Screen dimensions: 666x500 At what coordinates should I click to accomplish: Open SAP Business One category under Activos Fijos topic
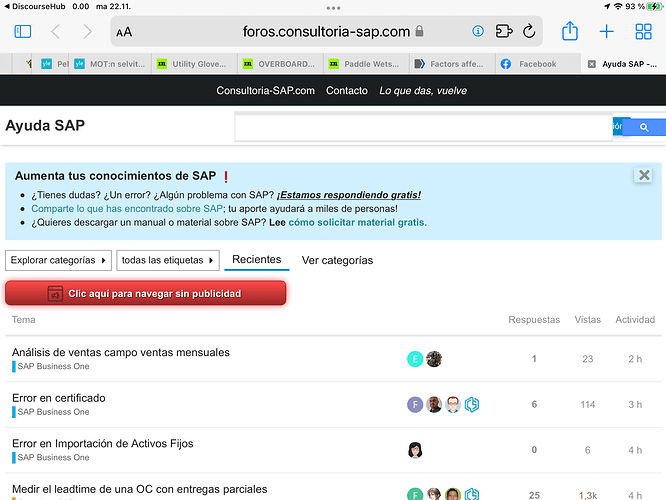pyautogui.click(x=51, y=458)
